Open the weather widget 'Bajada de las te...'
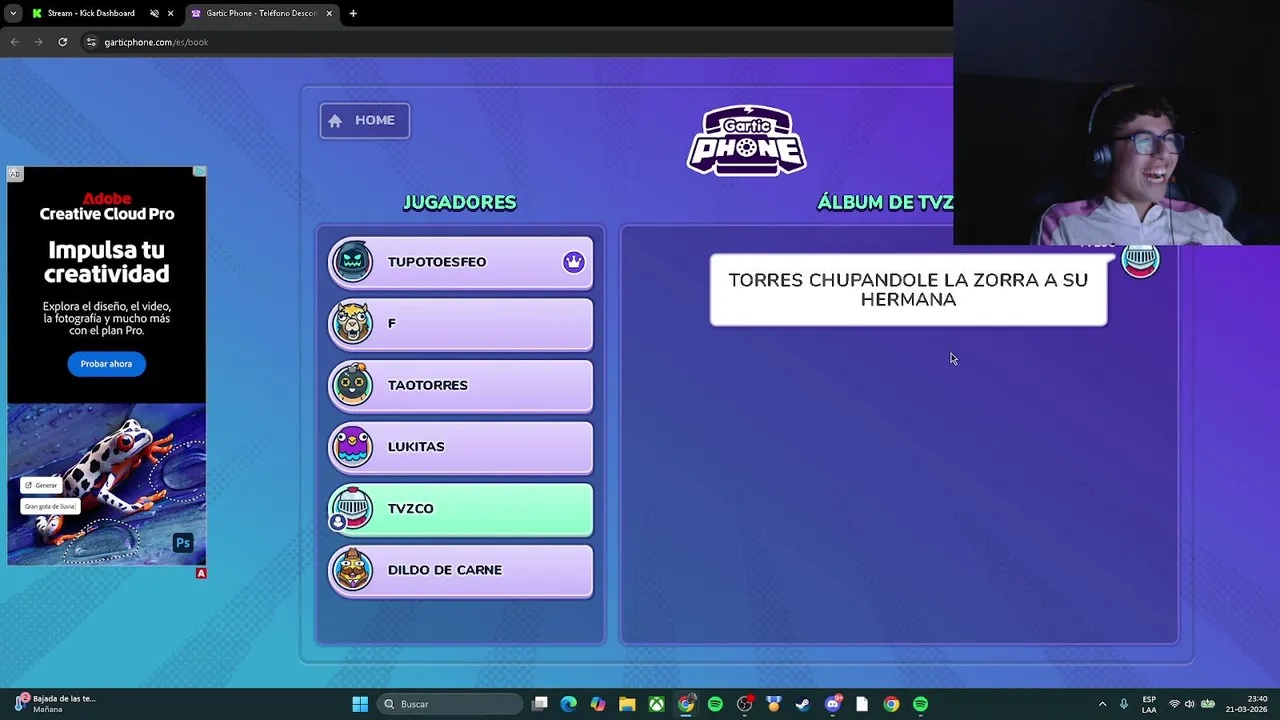Image resolution: width=1280 pixels, height=720 pixels. [x=56, y=704]
